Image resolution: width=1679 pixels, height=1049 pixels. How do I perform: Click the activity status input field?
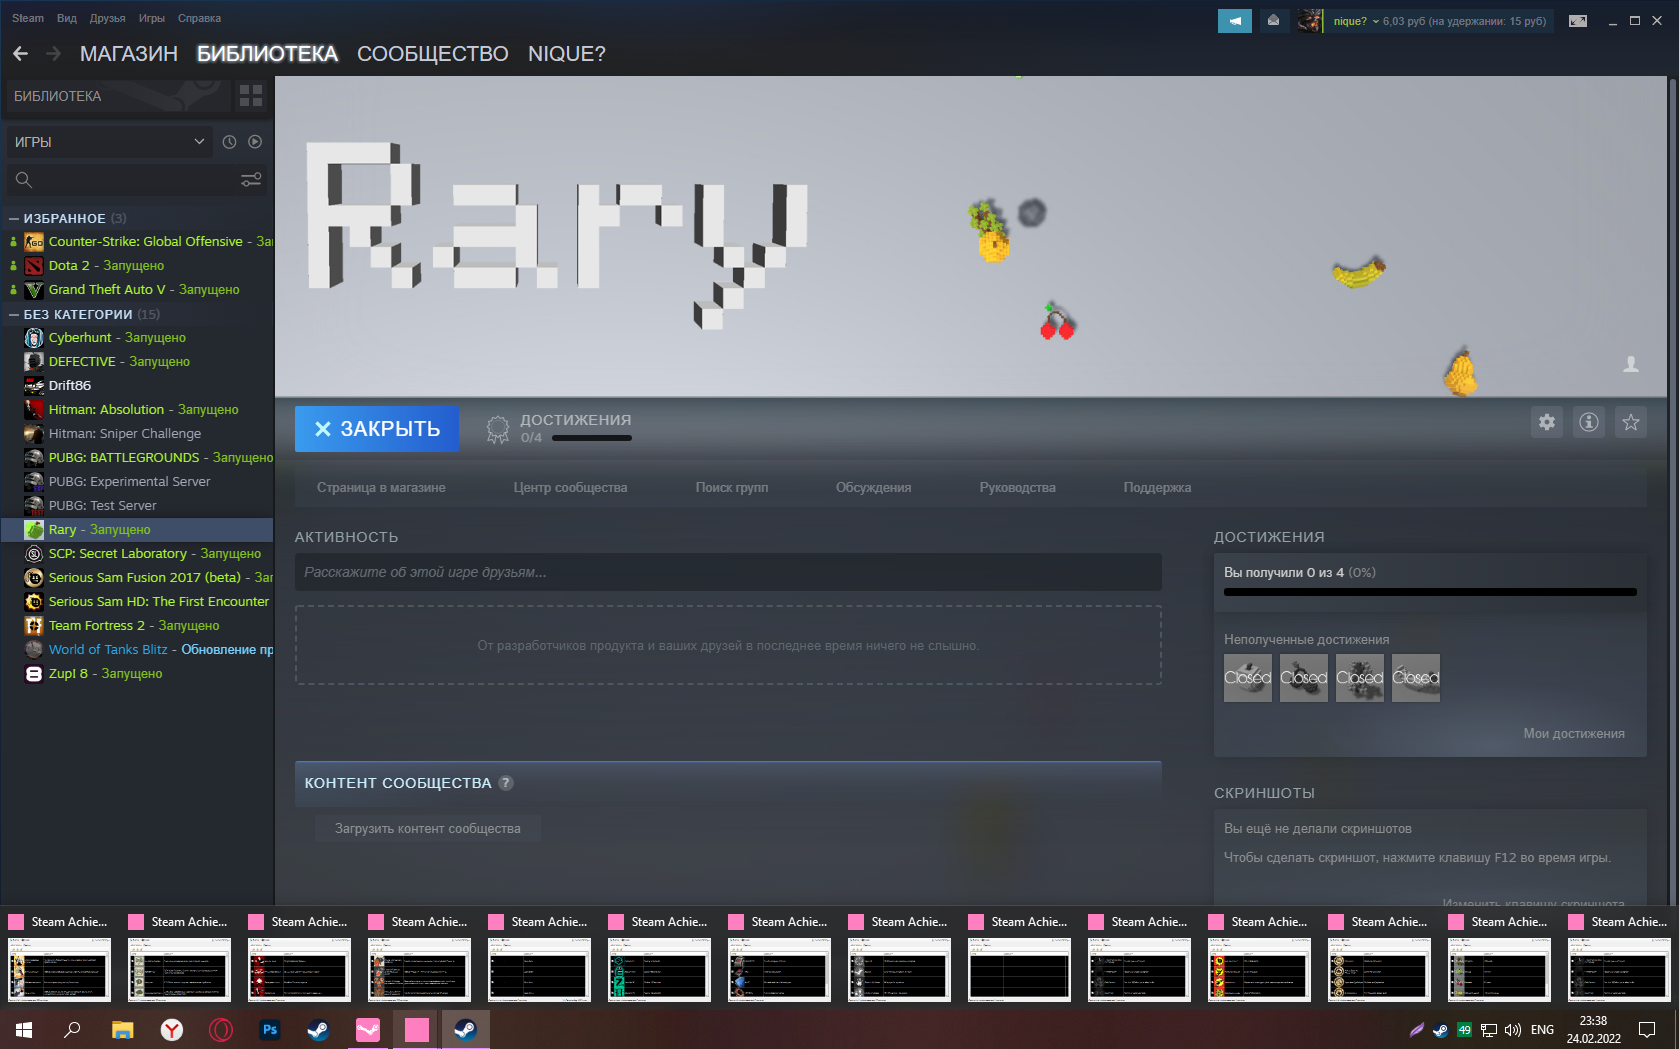pyautogui.click(x=728, y=572)
